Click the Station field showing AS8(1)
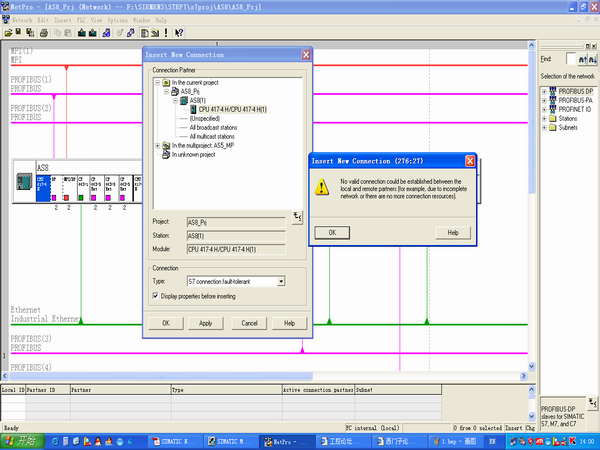 click(x=236, y=236)
